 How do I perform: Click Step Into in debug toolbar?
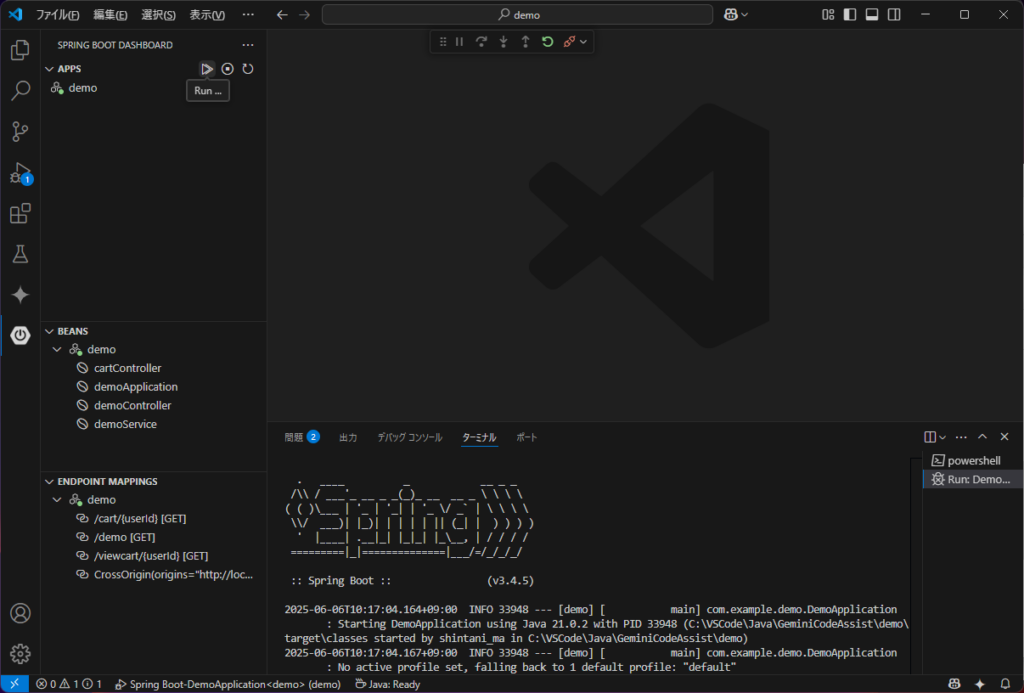504,42
